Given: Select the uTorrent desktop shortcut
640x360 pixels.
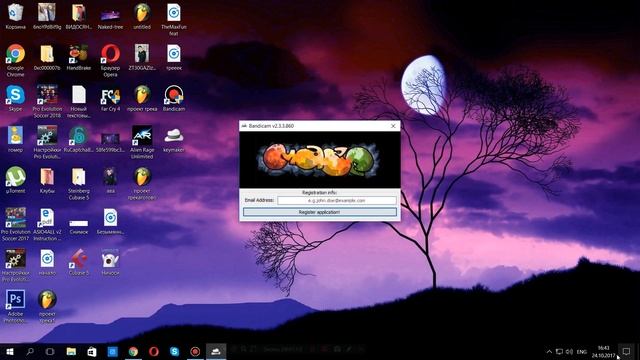Looking at the screenshot, I should (16, 180).
